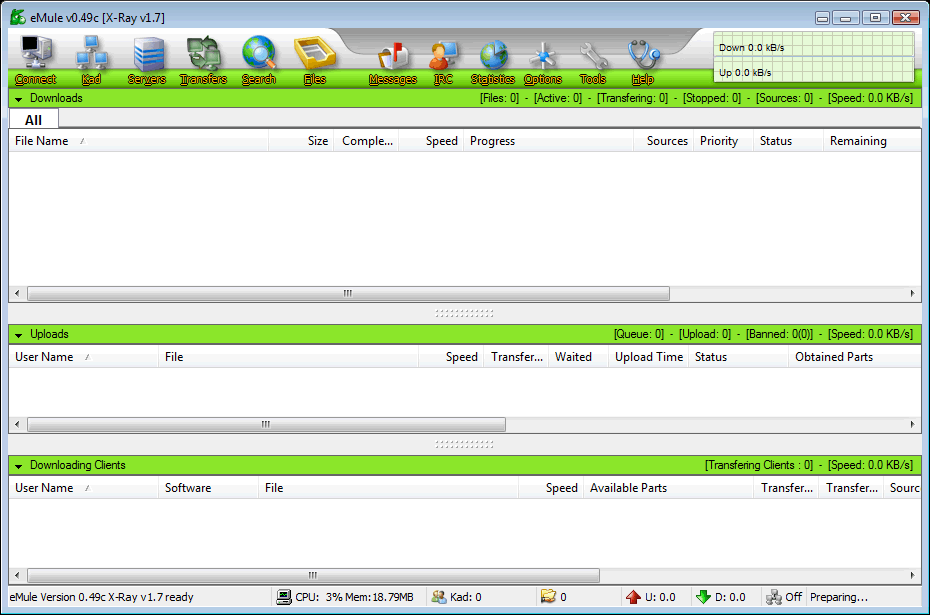Click the CPU monitor status icon
This screenshot has width=930, height=615.
284,597
